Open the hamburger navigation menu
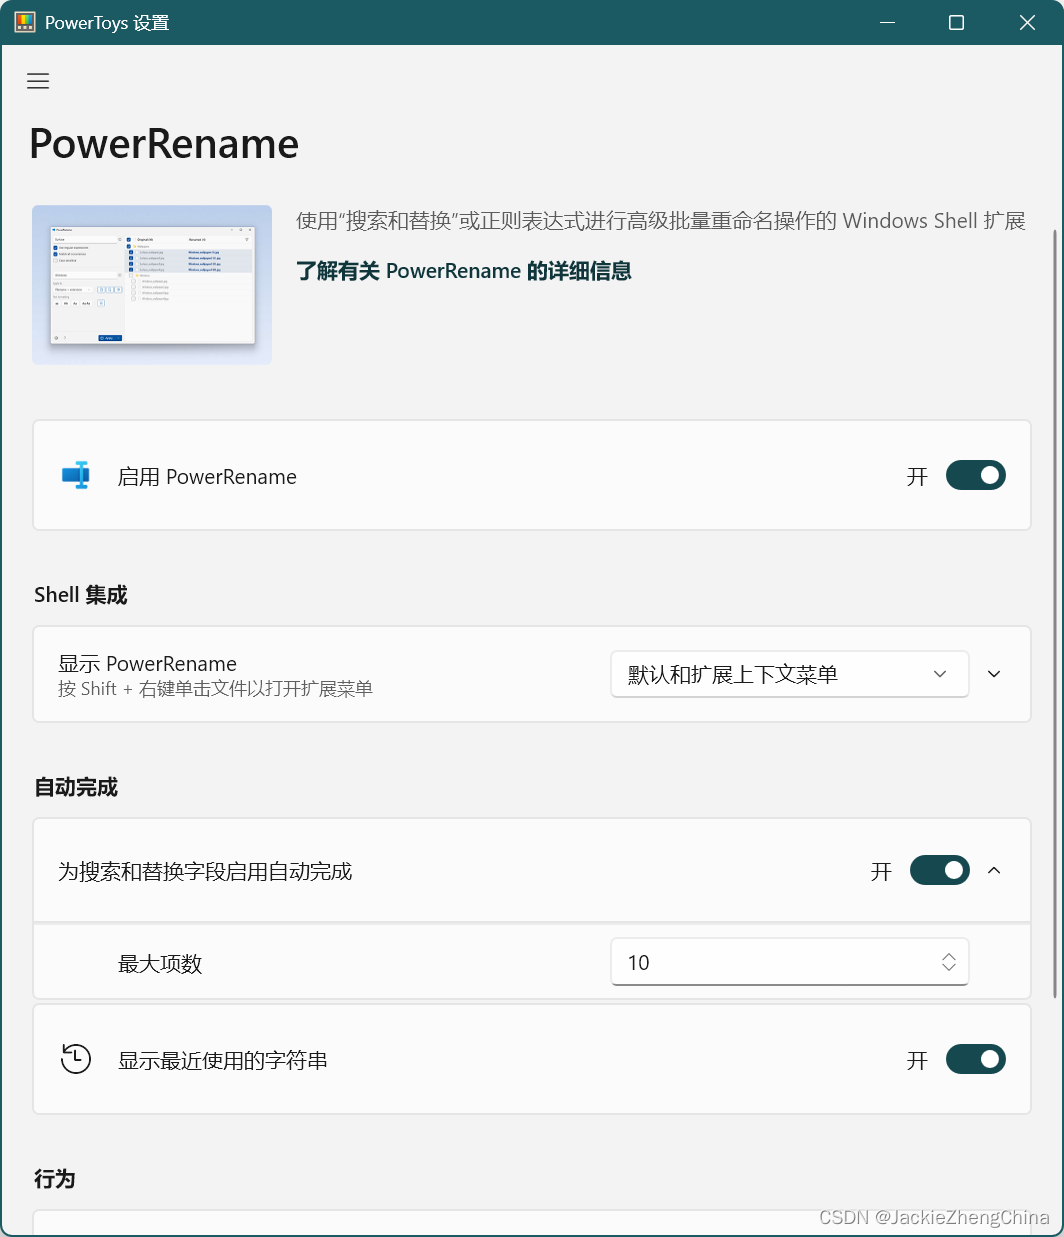1064x1237 pixels. tap(38, 81)
